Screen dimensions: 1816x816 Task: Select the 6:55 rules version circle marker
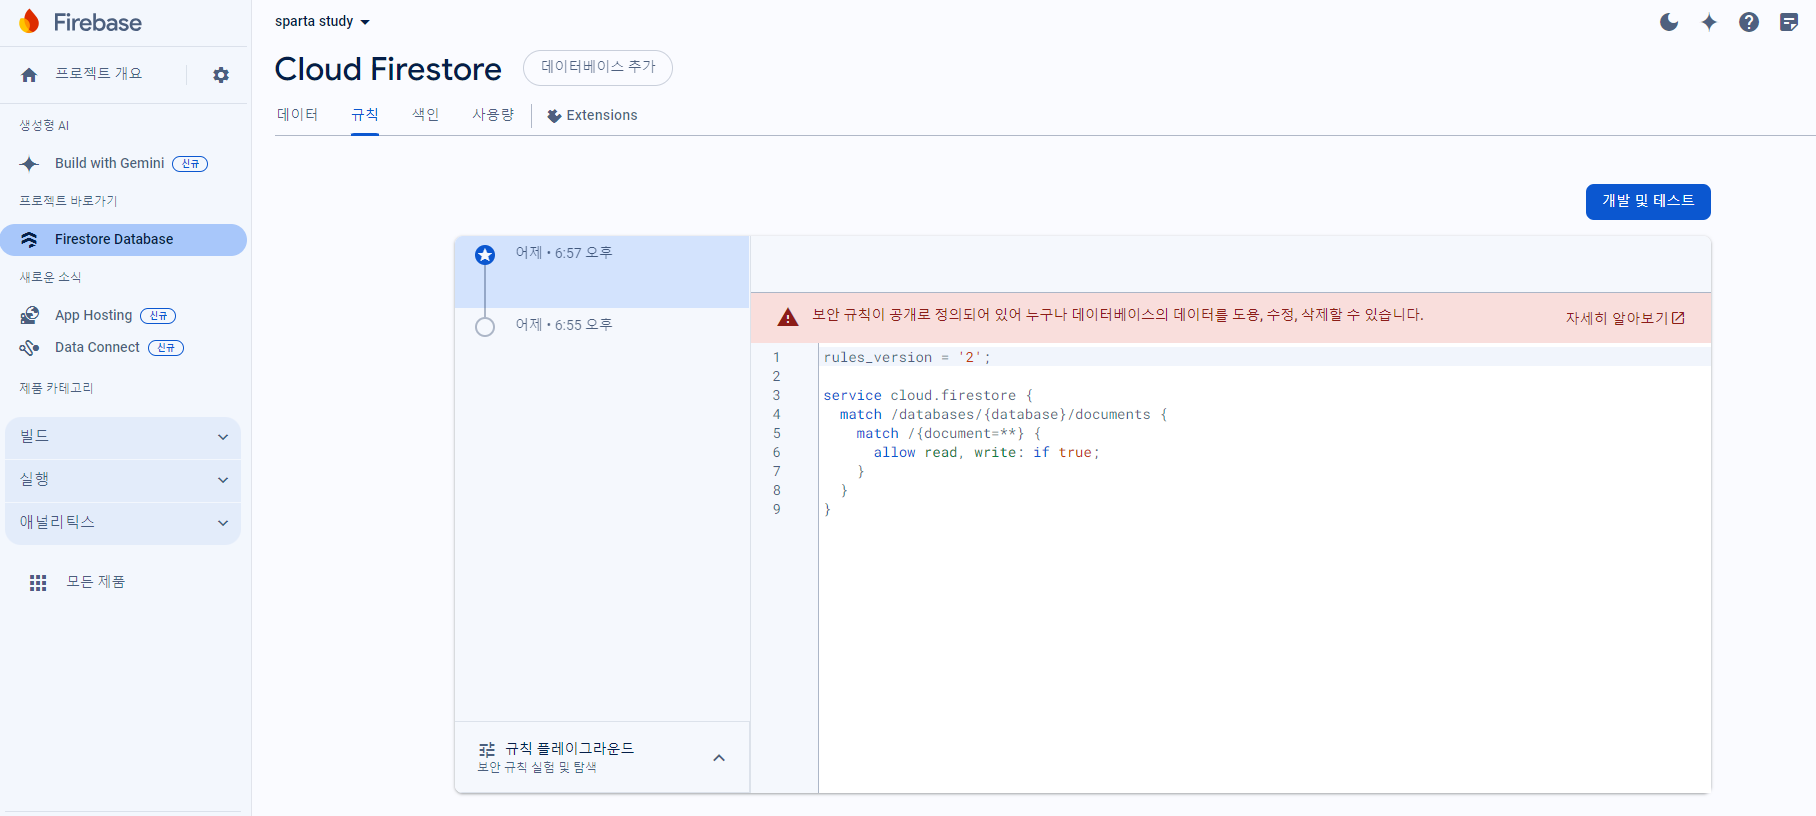(x=485, y=327)
